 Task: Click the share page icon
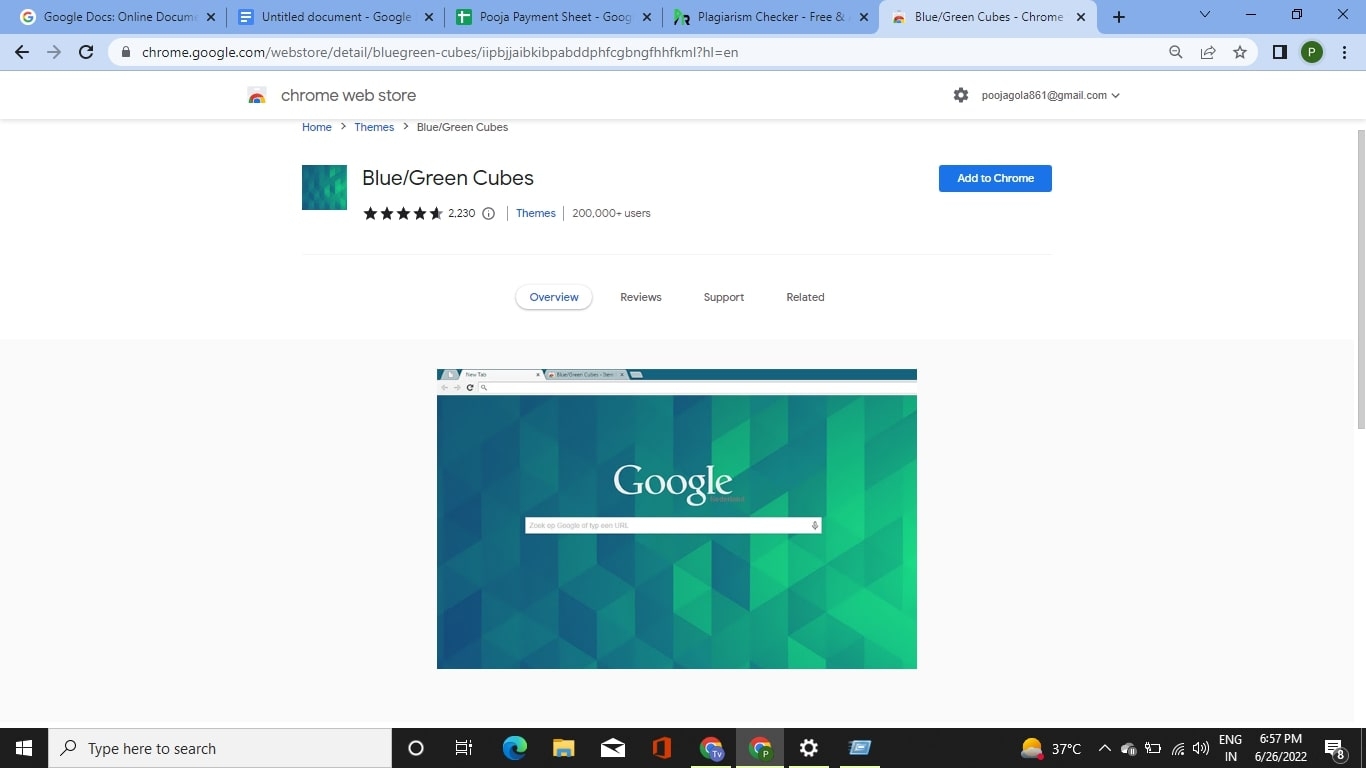click(x=1208, y=52)
